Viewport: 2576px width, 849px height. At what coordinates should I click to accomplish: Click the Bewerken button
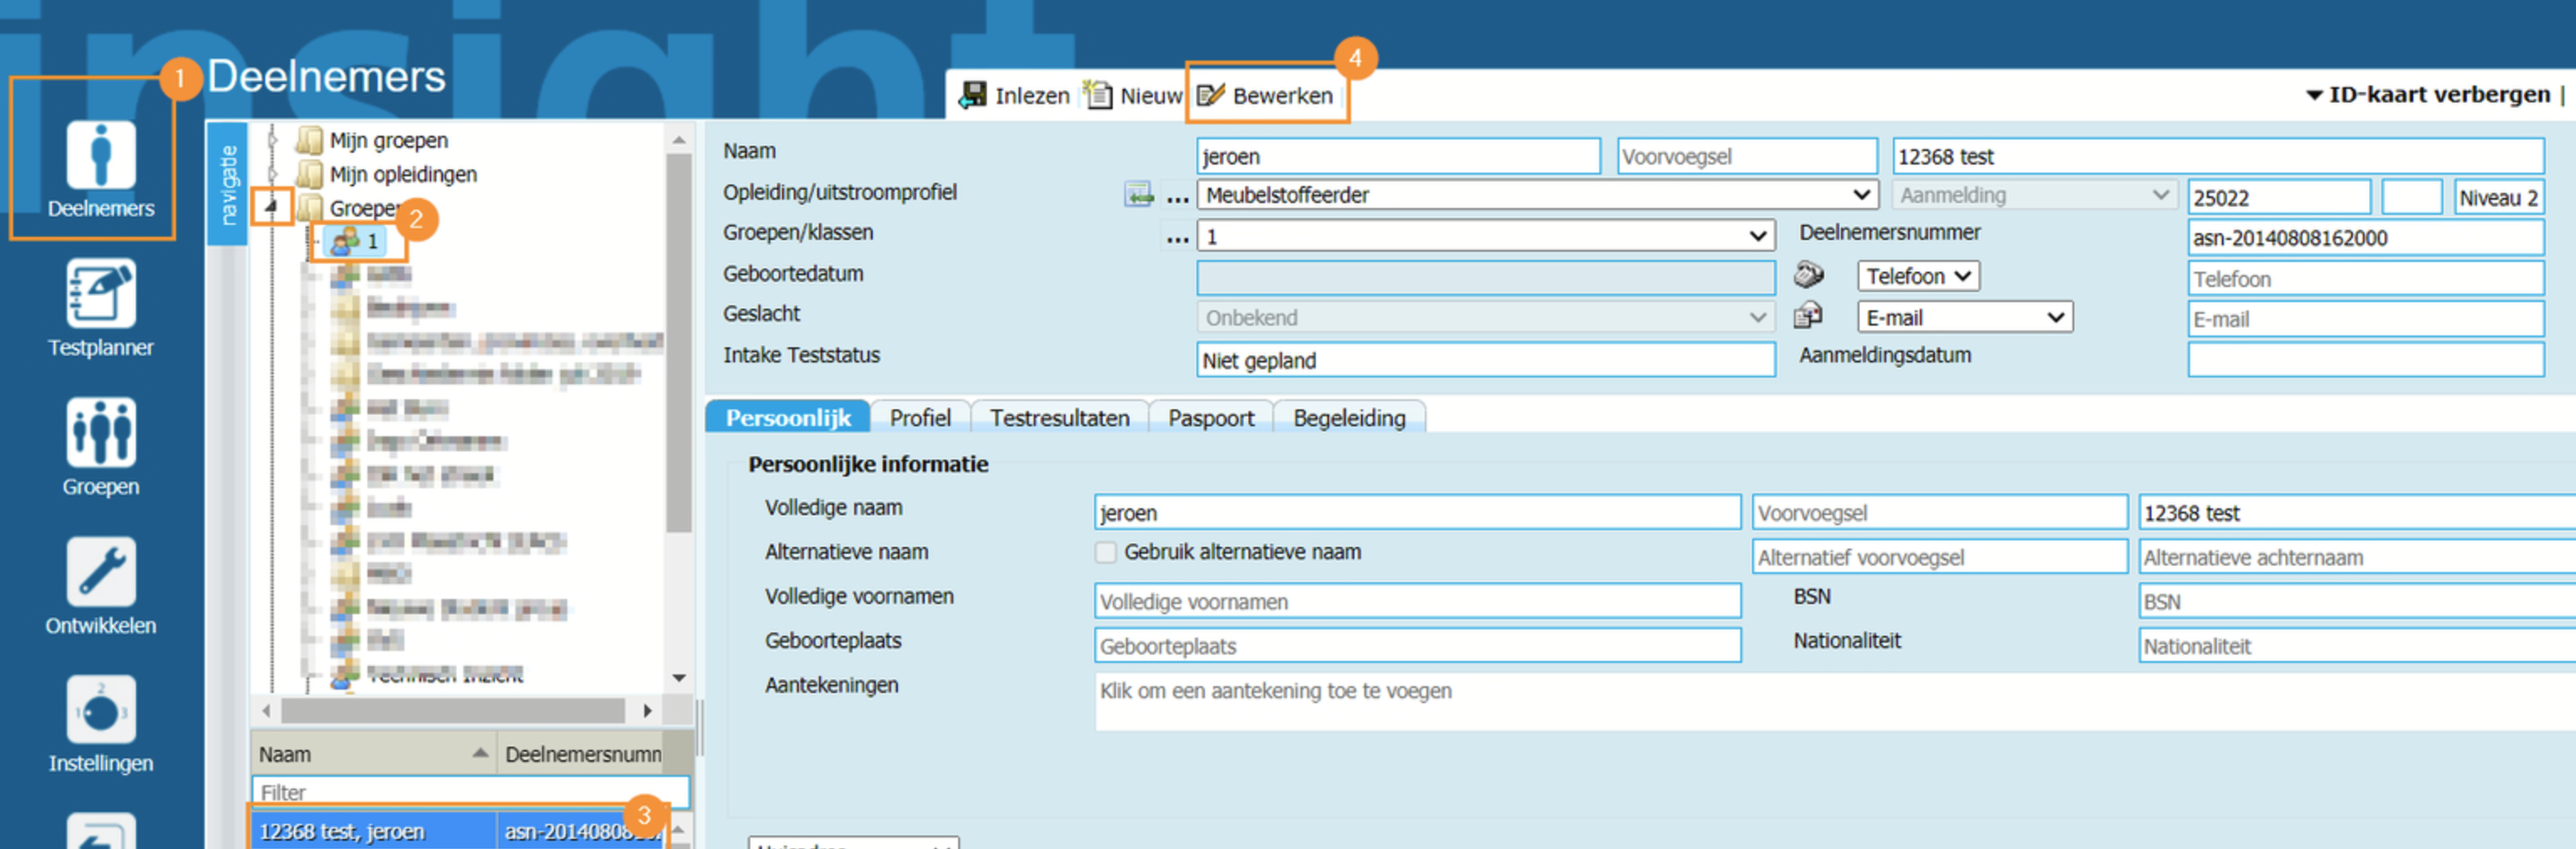[1267, 96]
